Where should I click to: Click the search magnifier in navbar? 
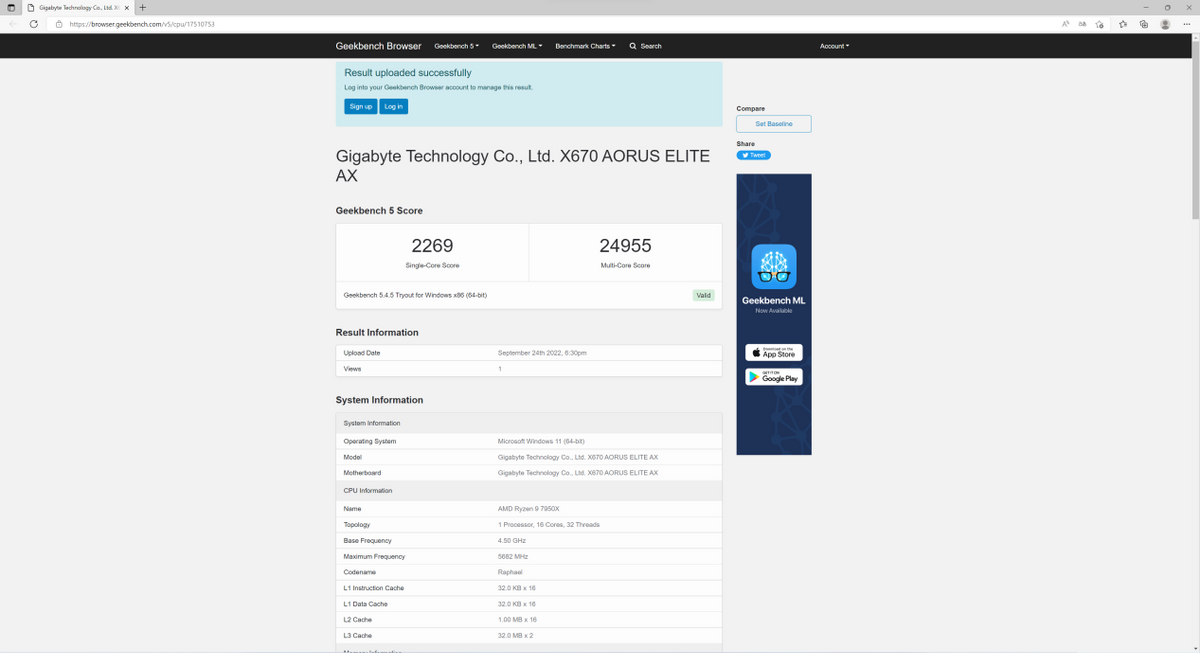pyautogui.click(x=633, y=46)
